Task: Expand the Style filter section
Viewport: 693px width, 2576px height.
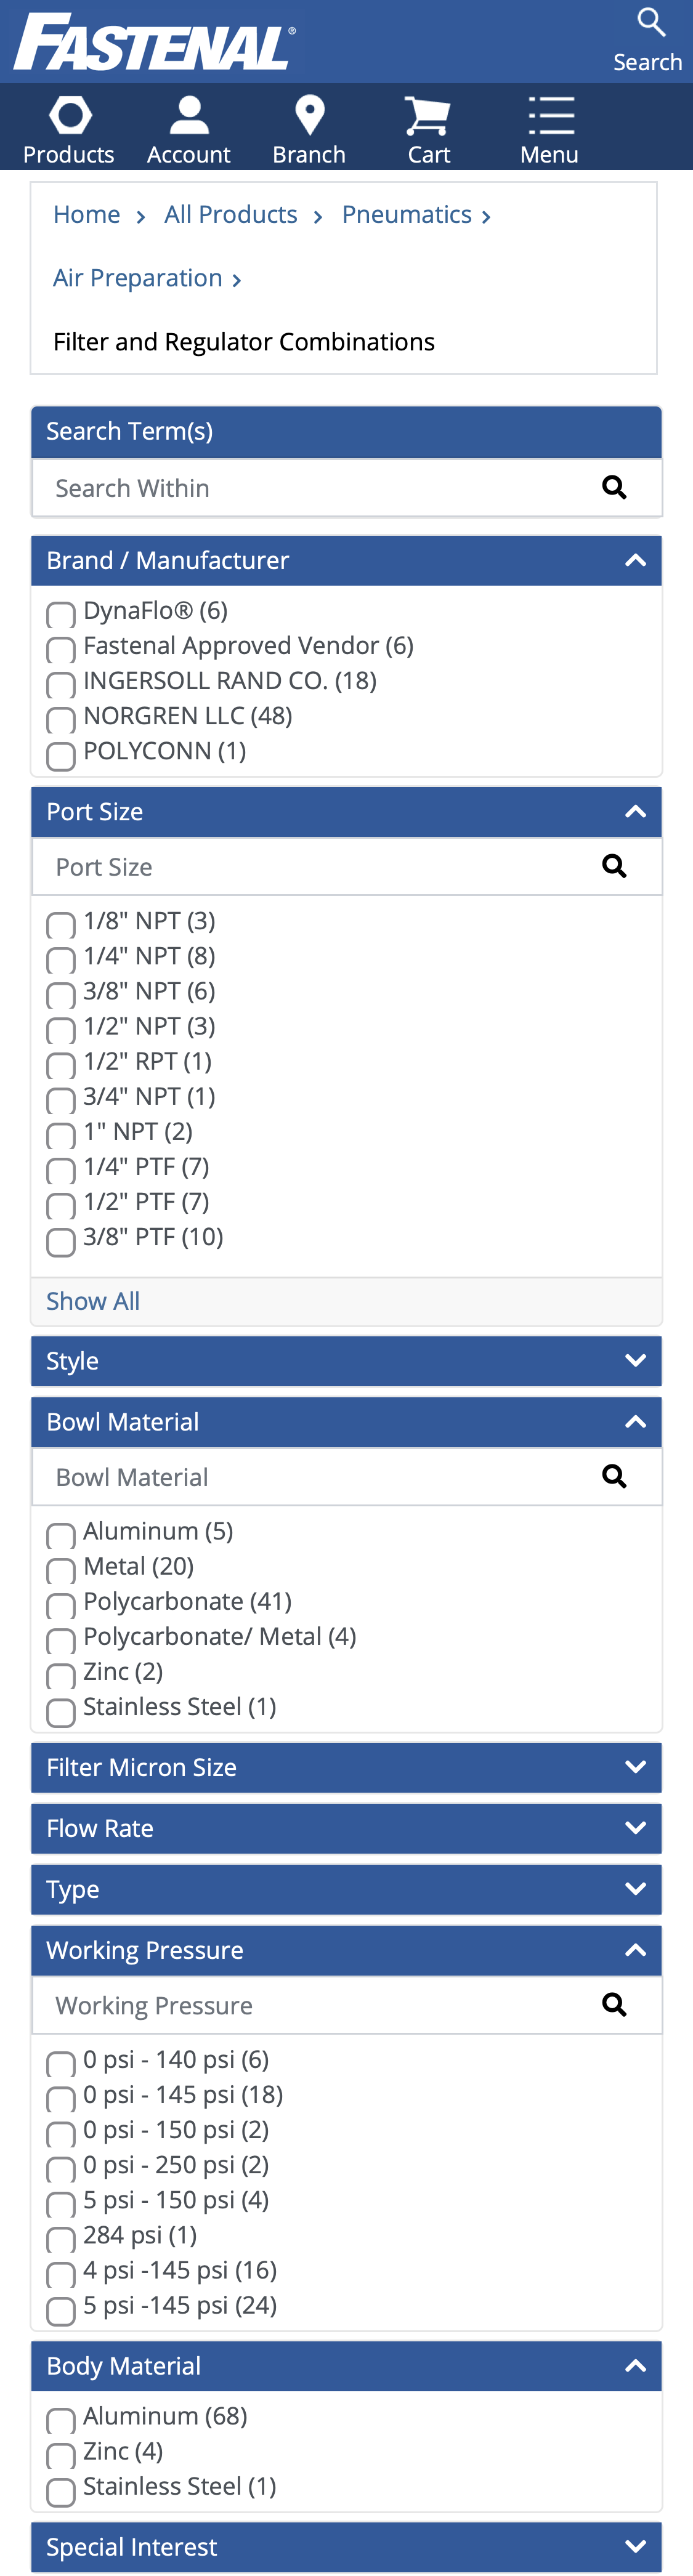Action: tap(637, 1360)
